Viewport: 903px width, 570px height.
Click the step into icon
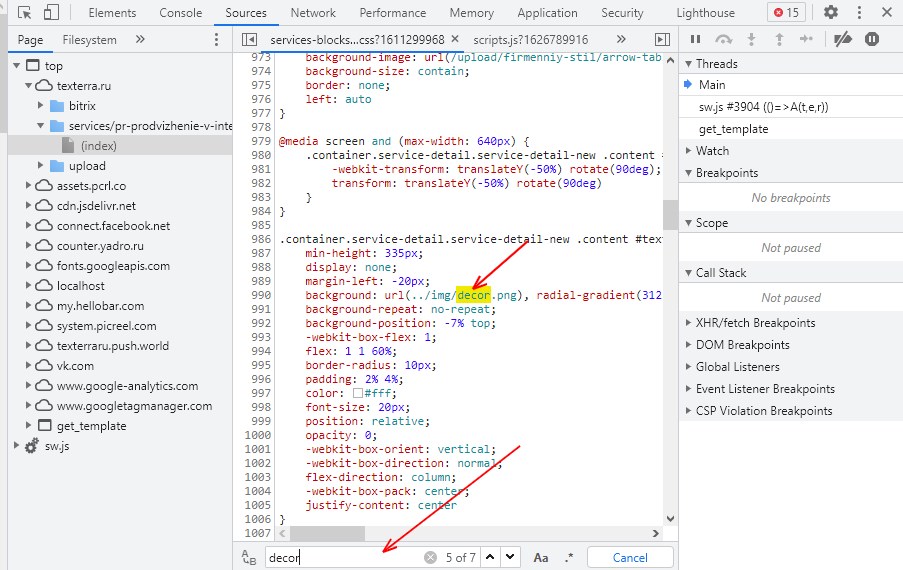(752, 39)
